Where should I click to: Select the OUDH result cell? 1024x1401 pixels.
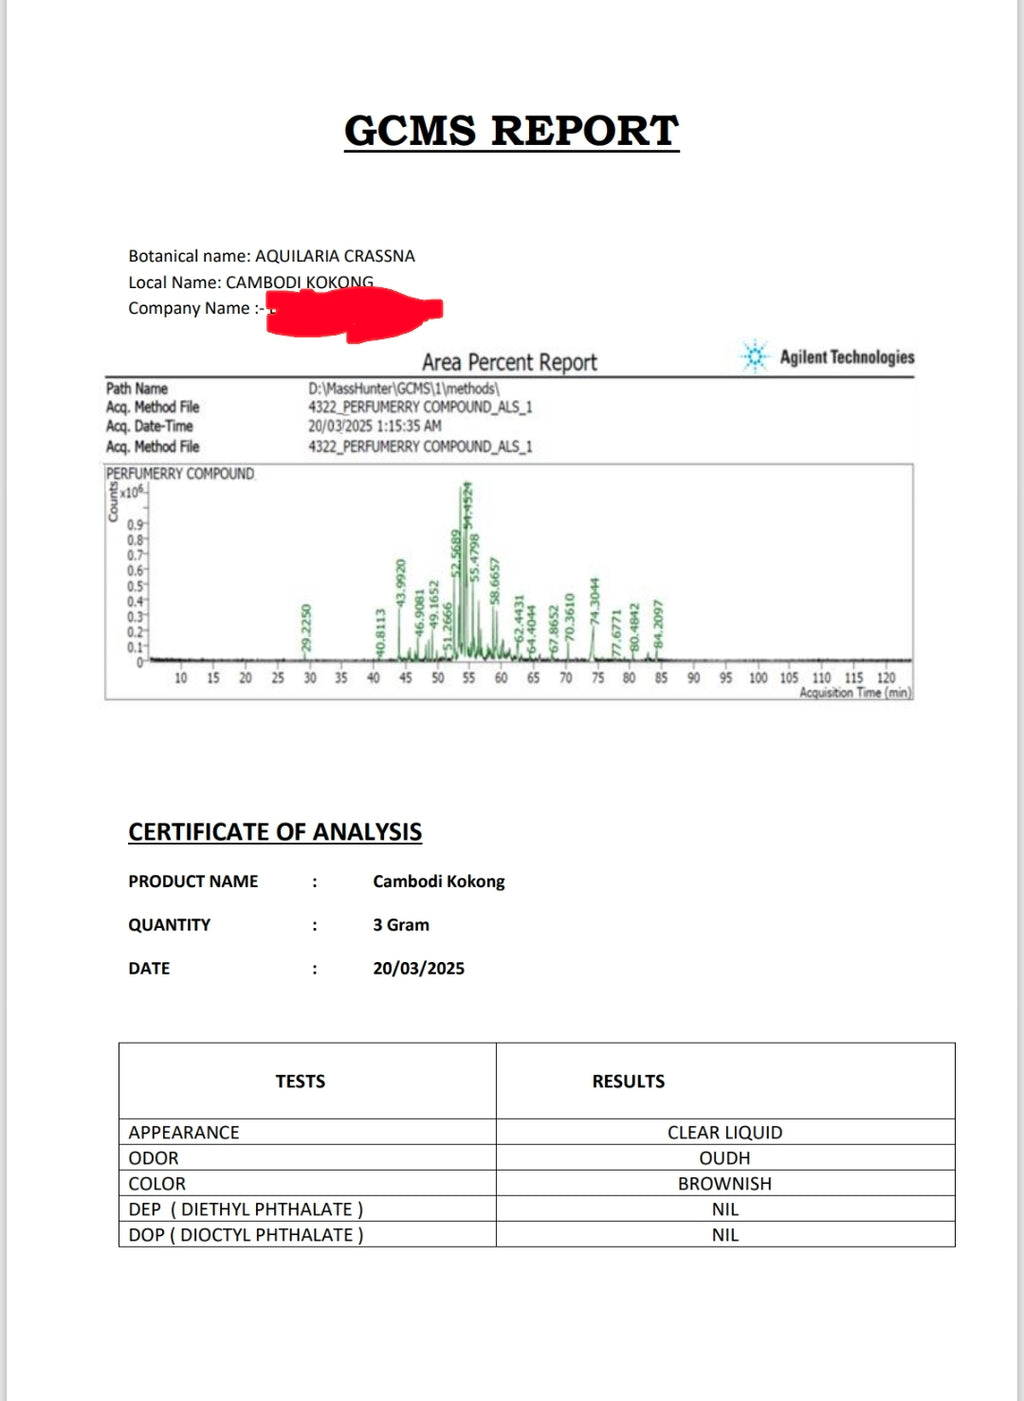coord(725,1158)
